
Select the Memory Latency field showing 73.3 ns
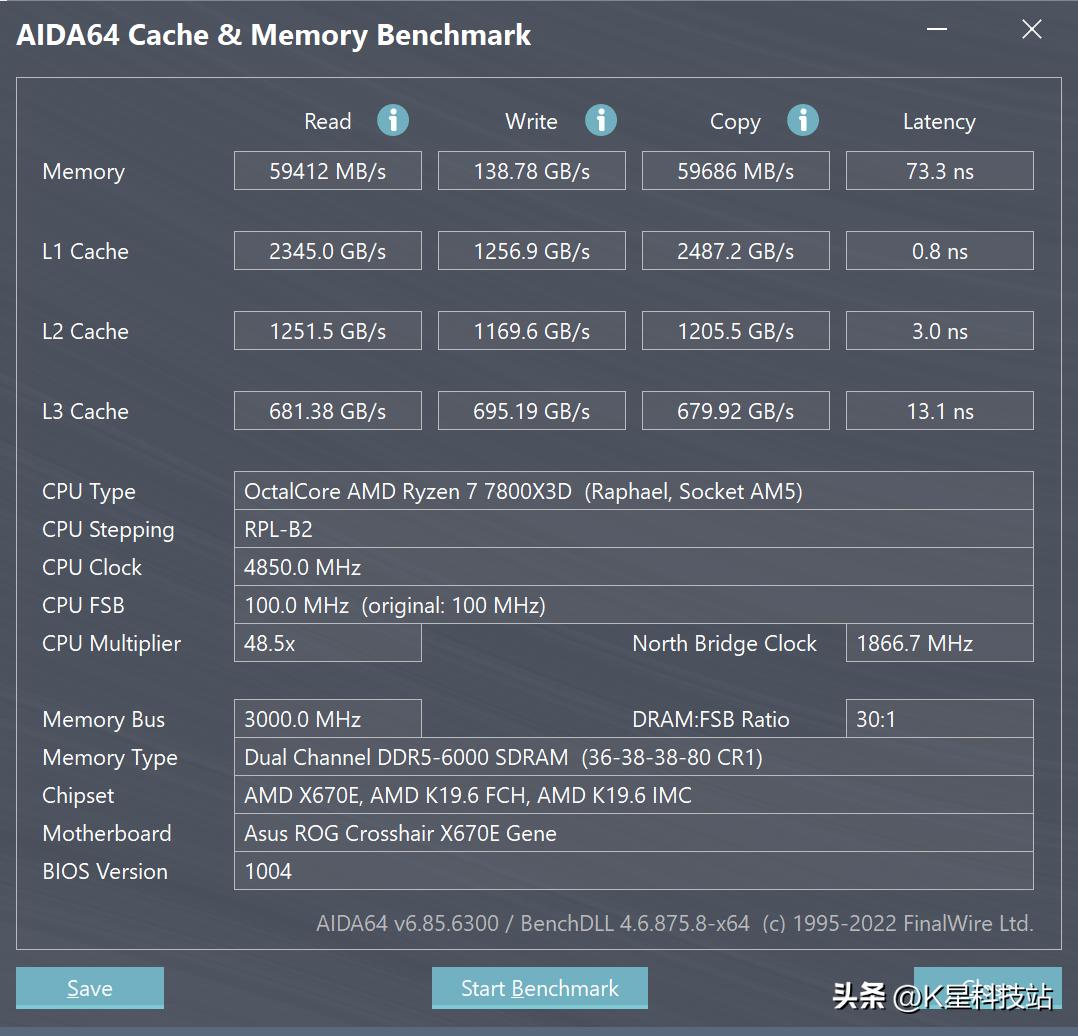point(938,170)
